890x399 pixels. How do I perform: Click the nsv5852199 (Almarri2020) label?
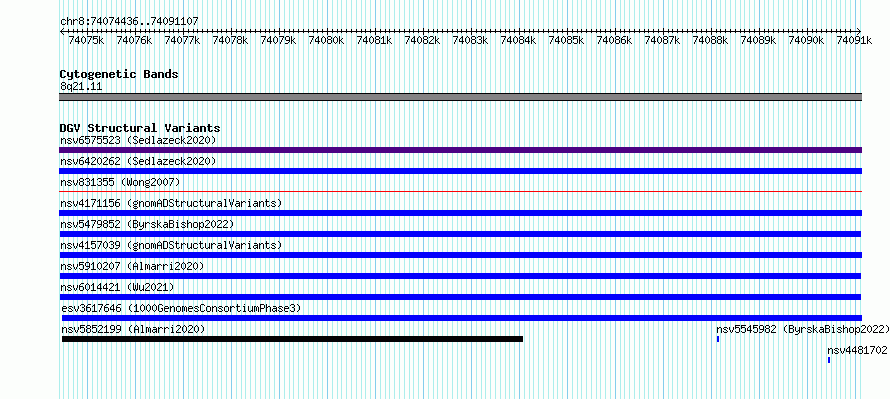click(133, 329)
